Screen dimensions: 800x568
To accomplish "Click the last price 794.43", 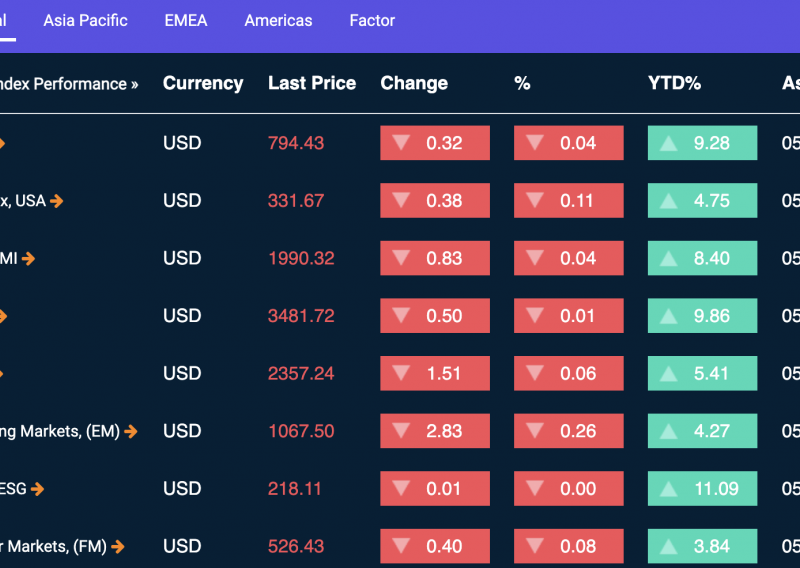I will (296, 143).
